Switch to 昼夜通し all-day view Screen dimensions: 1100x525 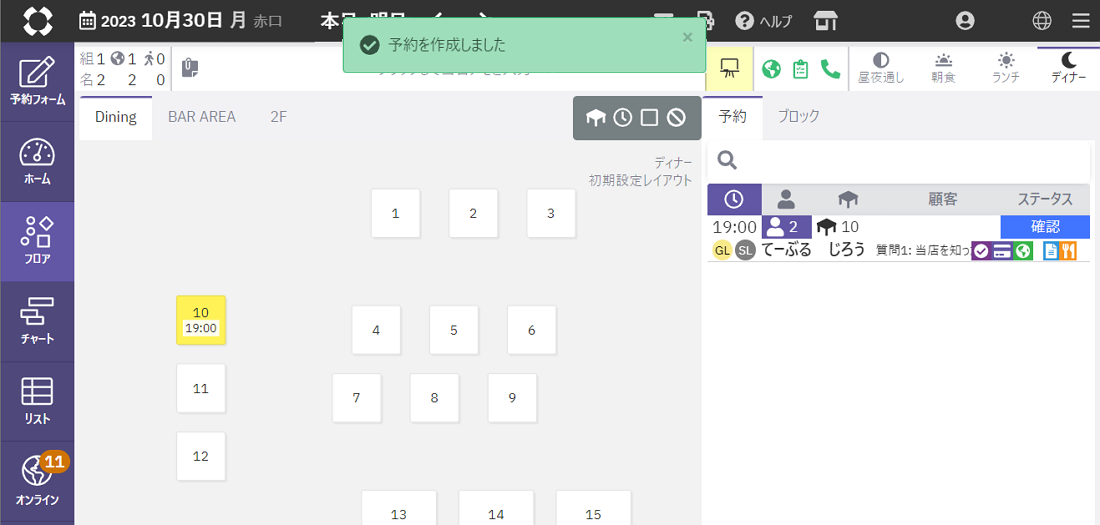[881, 68]
